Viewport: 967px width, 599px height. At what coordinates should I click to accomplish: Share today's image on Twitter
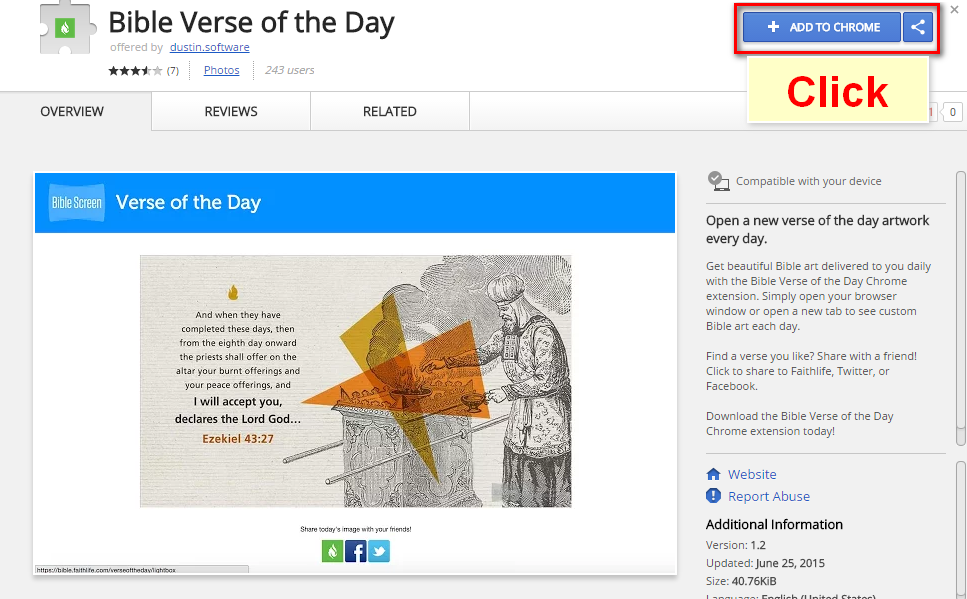tap(378, 551)
